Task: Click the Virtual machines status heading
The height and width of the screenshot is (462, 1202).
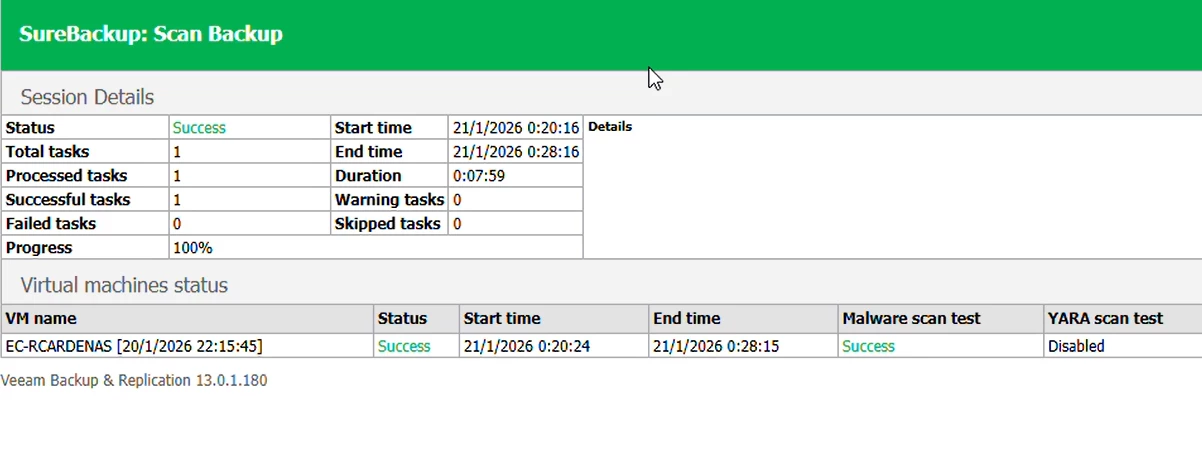Action: click(124, 285)
